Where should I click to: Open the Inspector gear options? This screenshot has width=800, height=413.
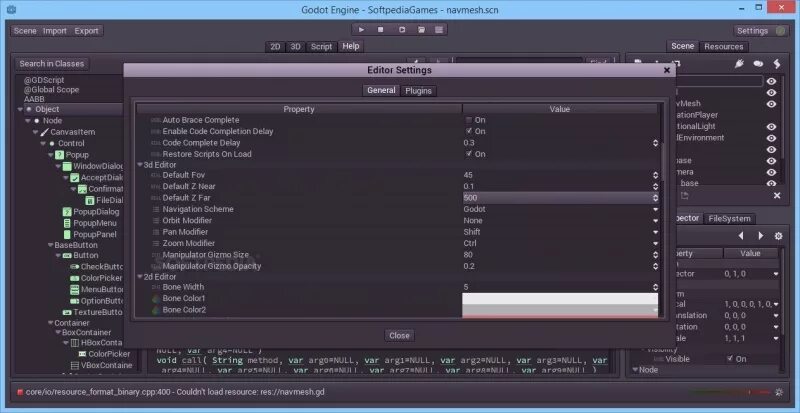[778, 236]
